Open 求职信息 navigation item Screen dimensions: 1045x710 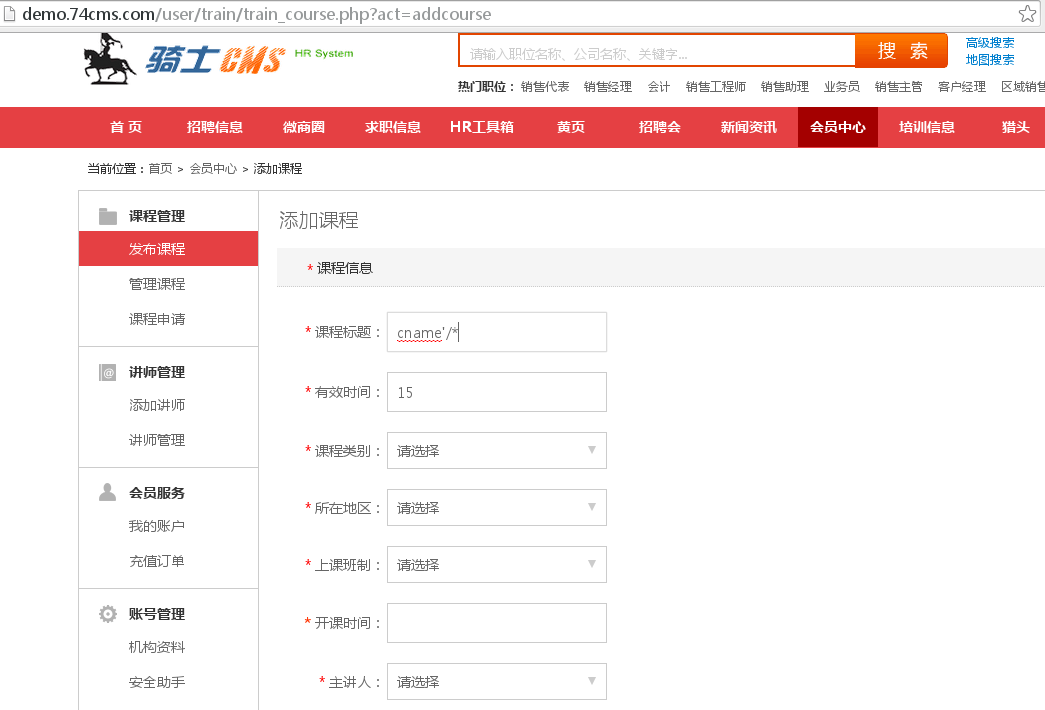[393, 127]
